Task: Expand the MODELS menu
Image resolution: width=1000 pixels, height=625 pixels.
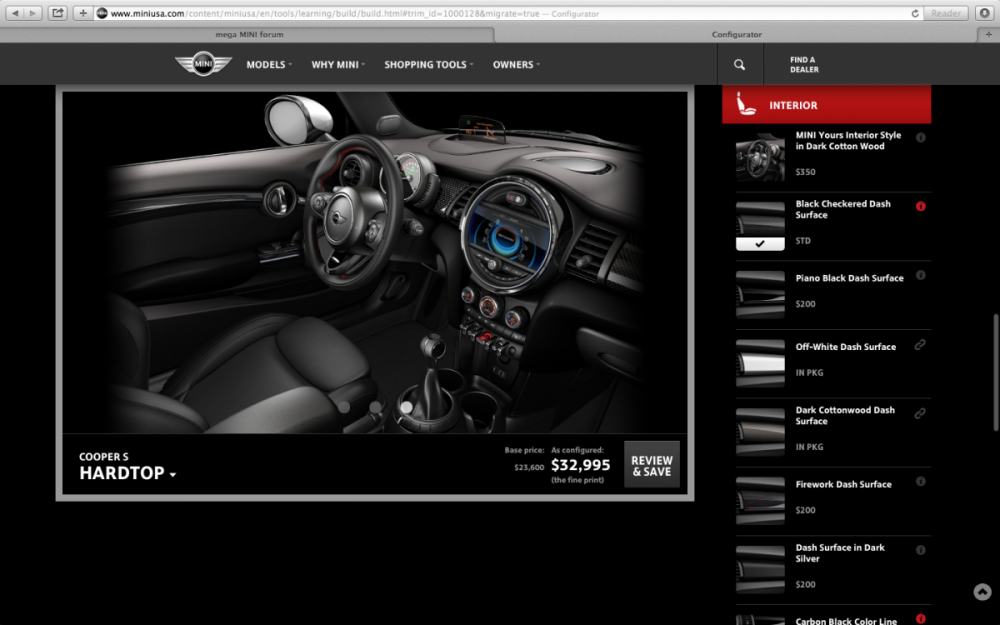Action: pos(268,64)
